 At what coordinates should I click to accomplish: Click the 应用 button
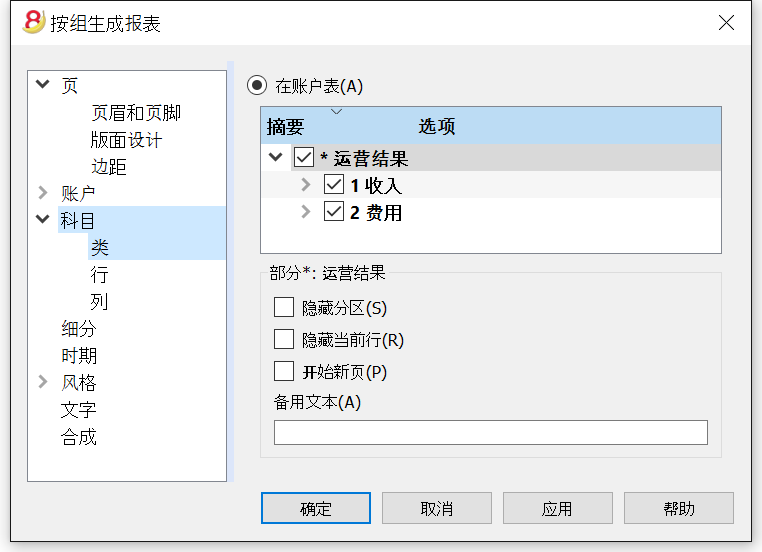pos(557,508)
